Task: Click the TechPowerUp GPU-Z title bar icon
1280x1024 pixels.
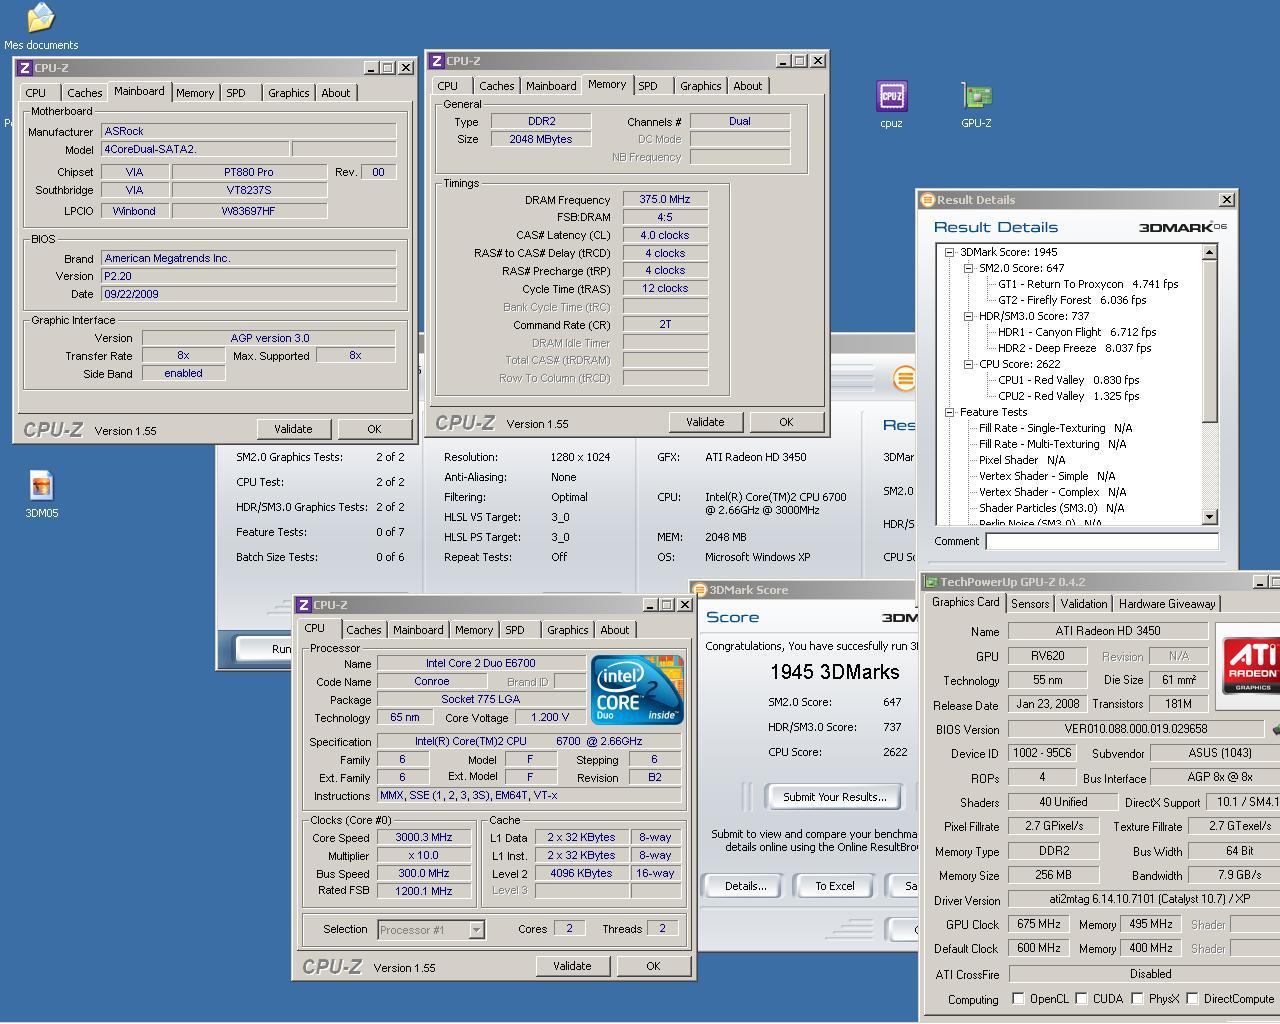Action: pyautogui.click(x=931, y=582)
